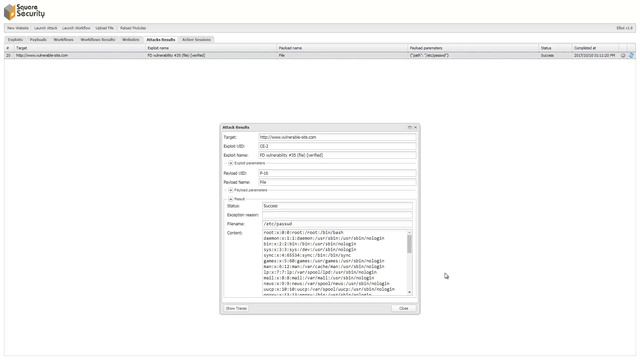Click the path /etc/passwd payload parameters cell
The image size is (640, 360).
click(473, 55)
